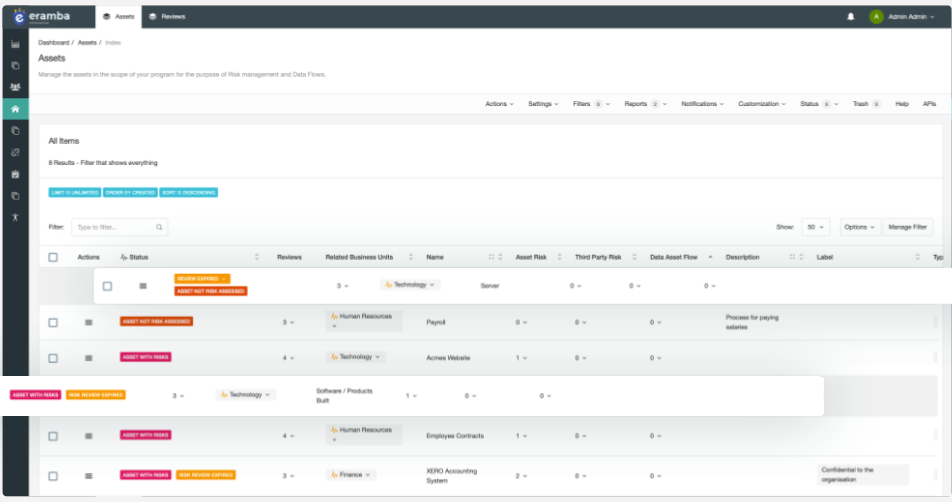Click the sort arrows on Related Business Units

(x=411, y=257)
